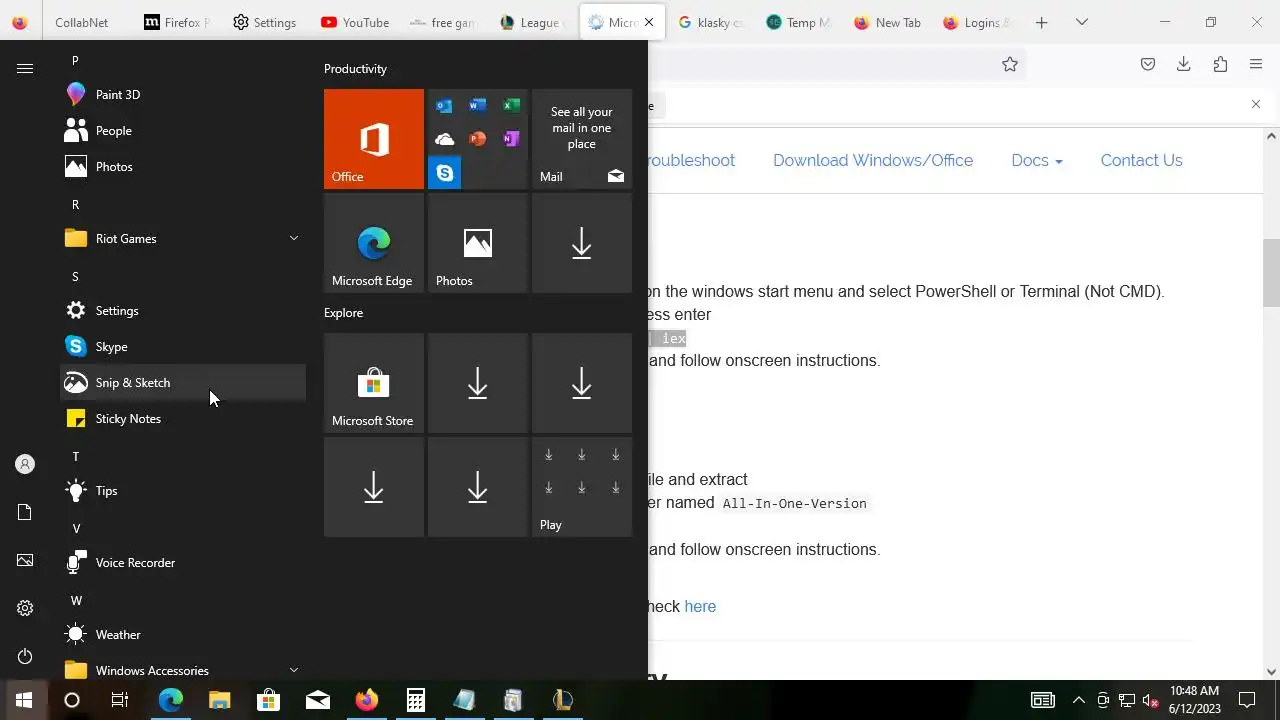Dismiss the browser notification bar
The width and height of the screenshot is (1280, 720).
(x=1256, y=104)
